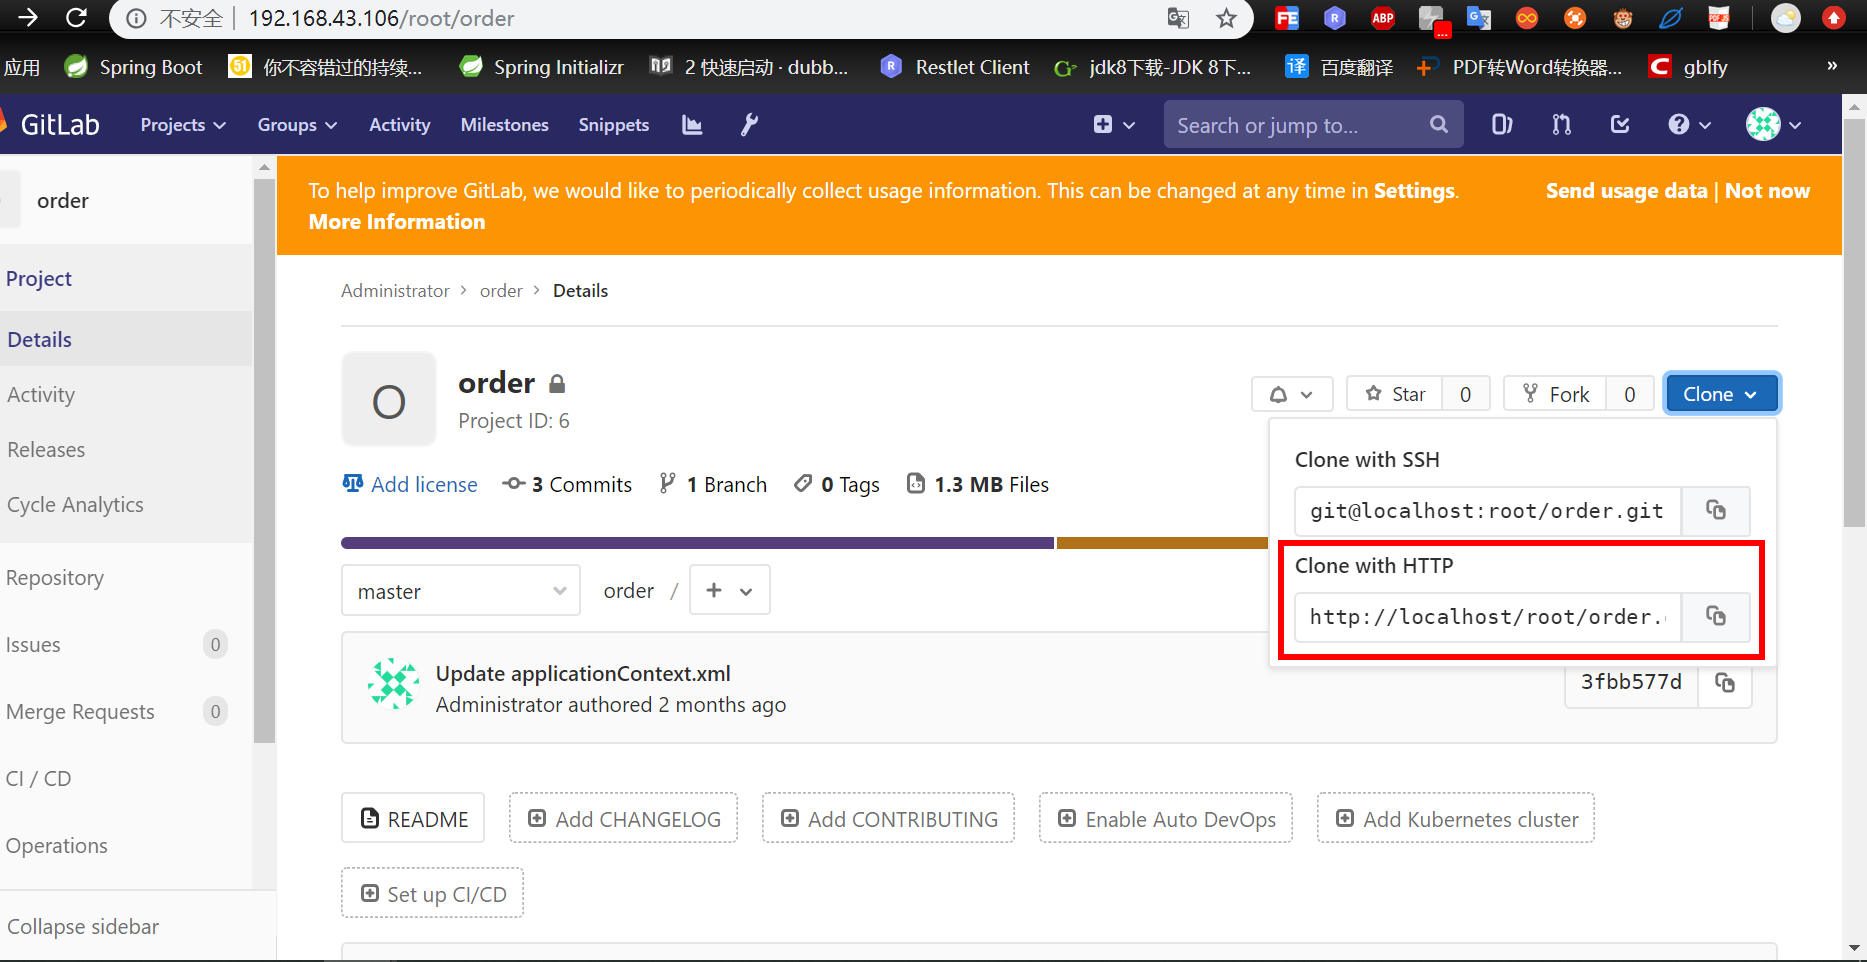Screen dimensions: 1867x962
Task: Open the FE helper extension icon
Action: coord(1287,18)
